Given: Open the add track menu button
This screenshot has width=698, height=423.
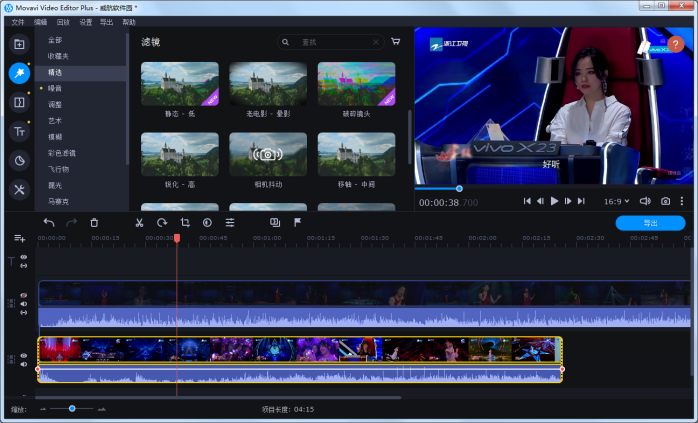Looking at the screenshot, I should click(x=19, y=238).
